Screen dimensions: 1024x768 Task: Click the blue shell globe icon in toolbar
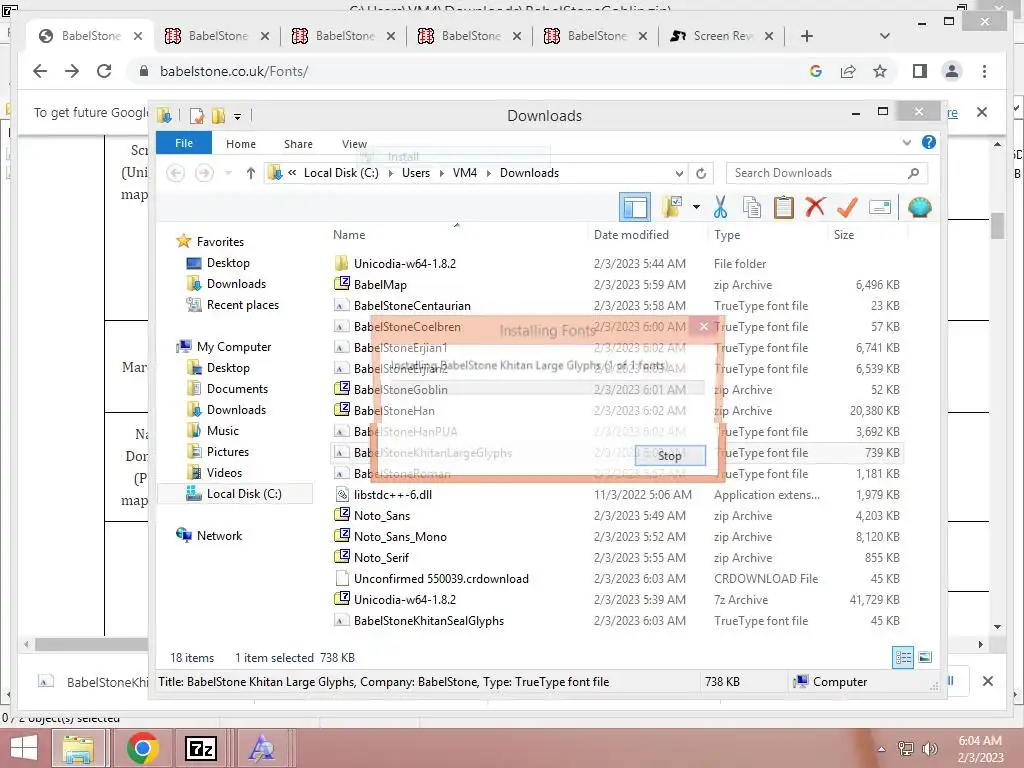(920, 208)
